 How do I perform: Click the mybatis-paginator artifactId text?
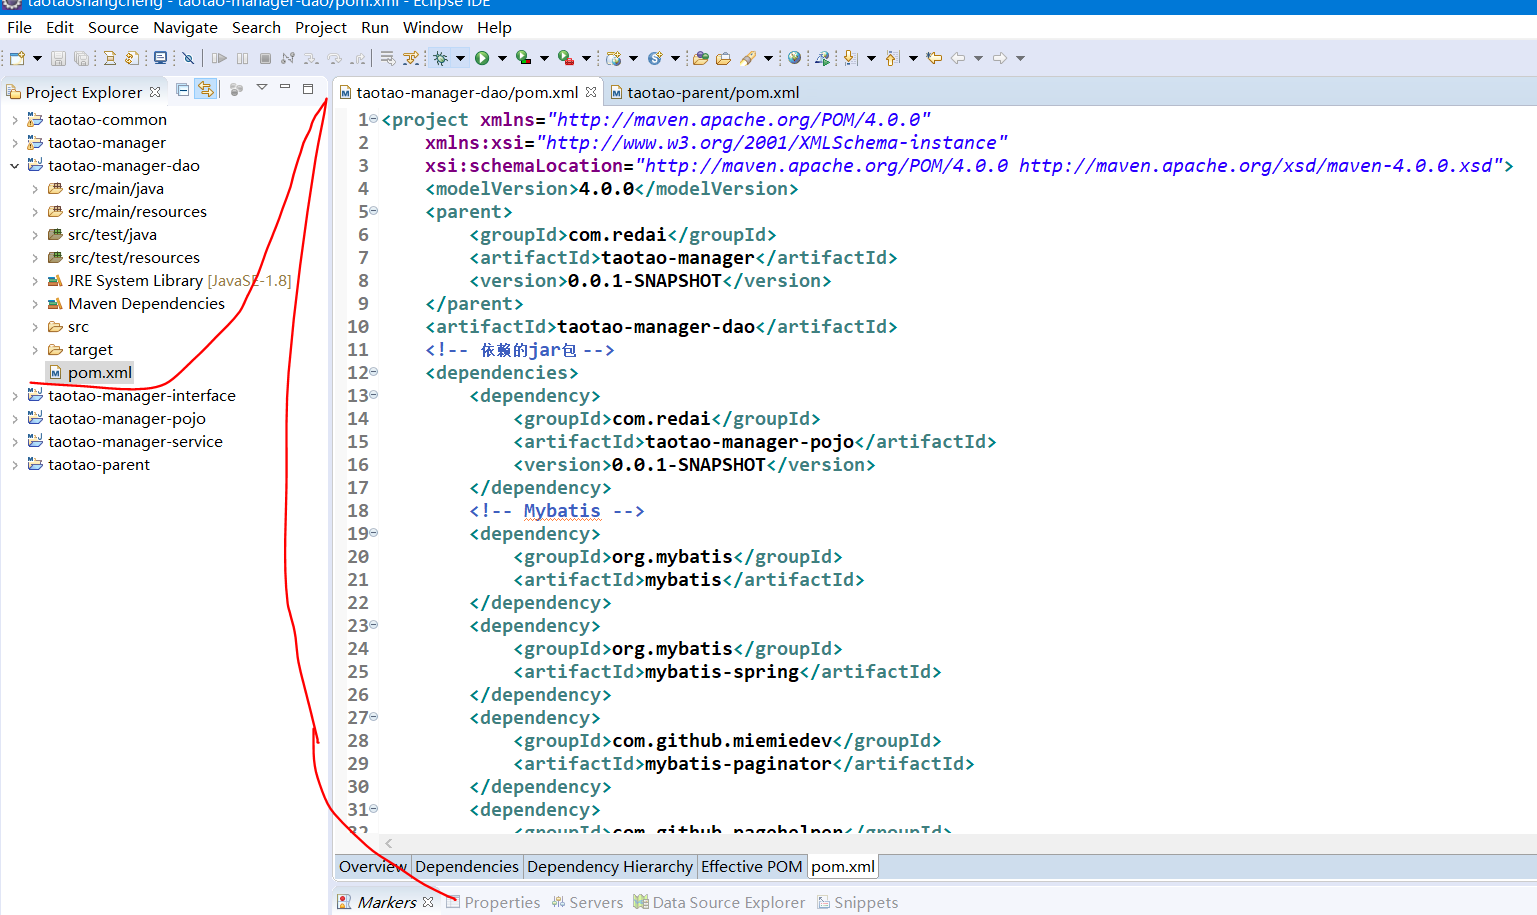[738, 764]
